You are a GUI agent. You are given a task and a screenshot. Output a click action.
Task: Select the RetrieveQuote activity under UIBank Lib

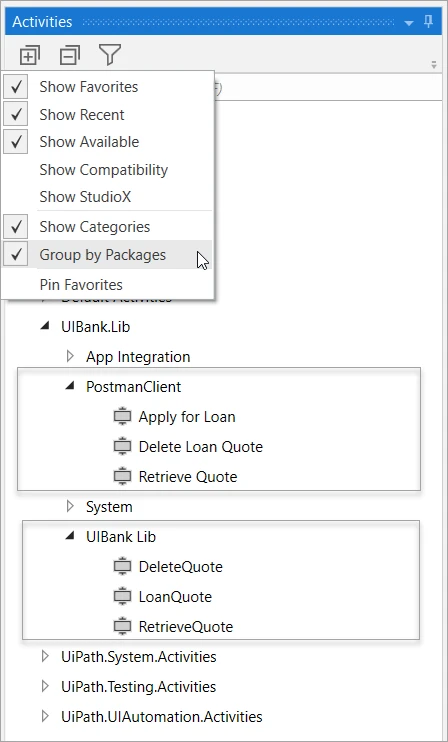[186, 627]
